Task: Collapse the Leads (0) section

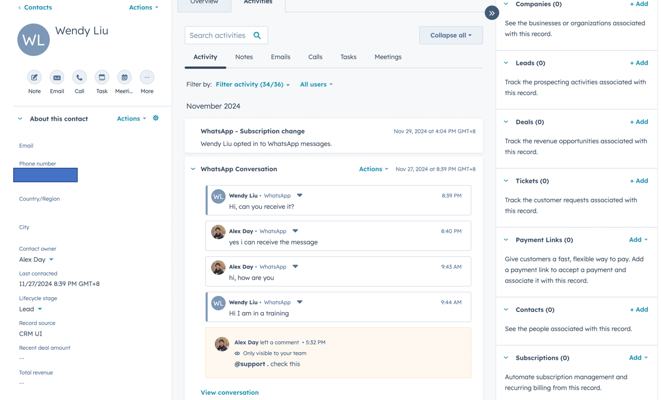Action: 506,63
